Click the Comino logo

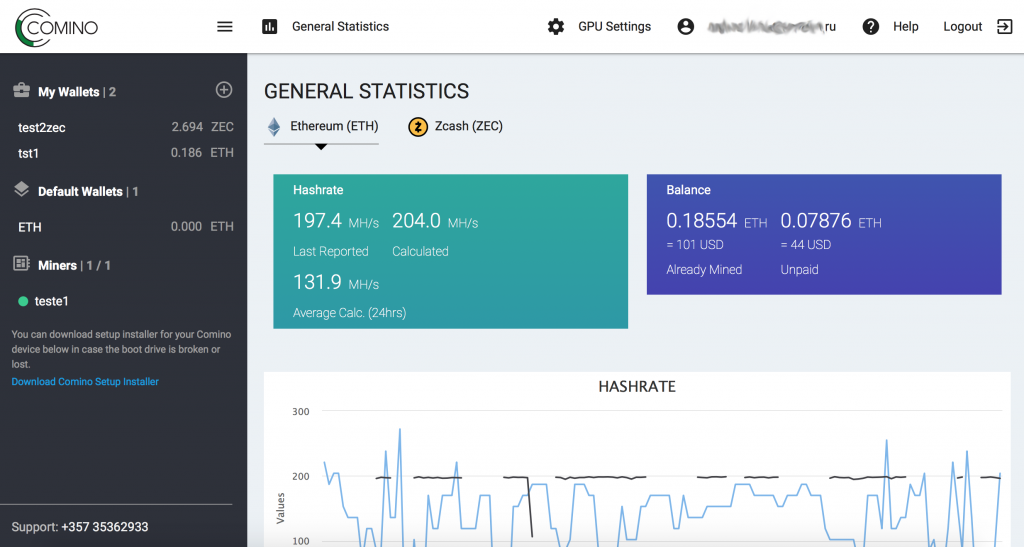coord(57,27)
